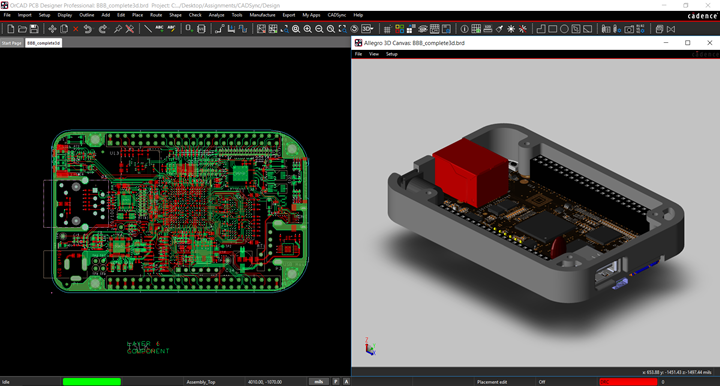
Task: Click the Show Element info (i) icon
Action: coord(465,29)
